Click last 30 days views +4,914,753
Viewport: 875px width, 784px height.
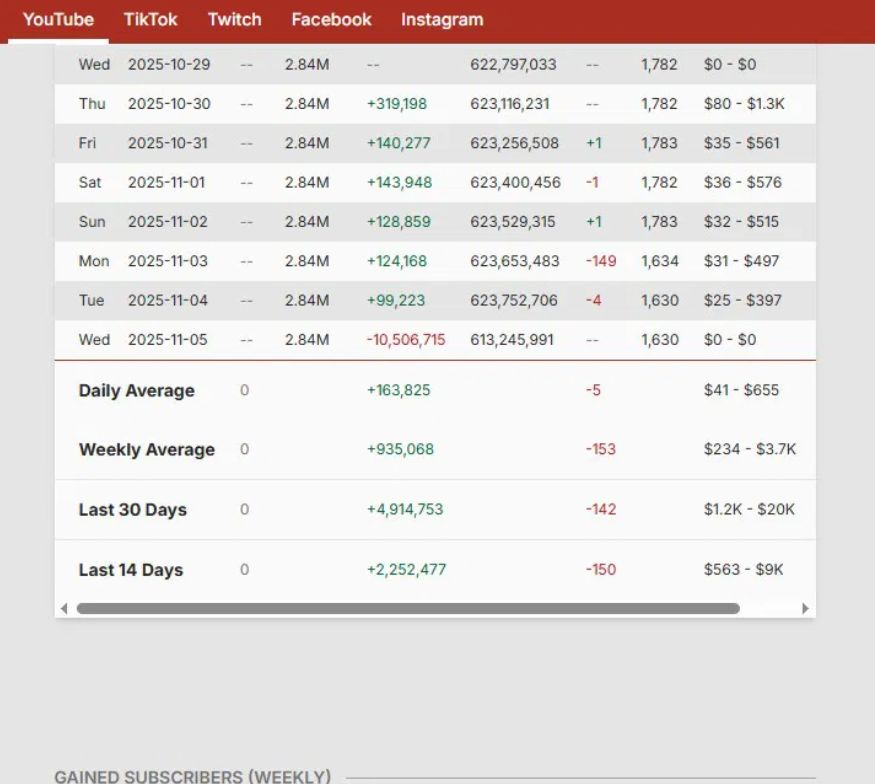(x=405, y=509)
